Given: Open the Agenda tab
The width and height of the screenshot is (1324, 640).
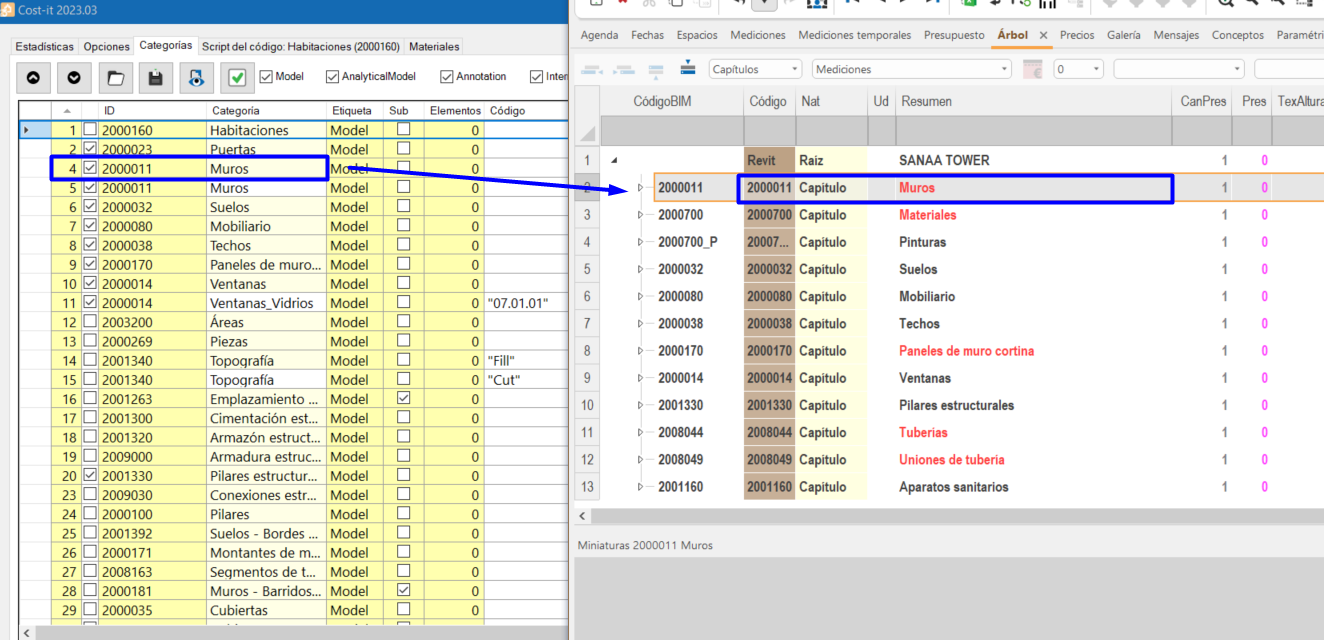Looking at the screenshot, I should 599,35.
